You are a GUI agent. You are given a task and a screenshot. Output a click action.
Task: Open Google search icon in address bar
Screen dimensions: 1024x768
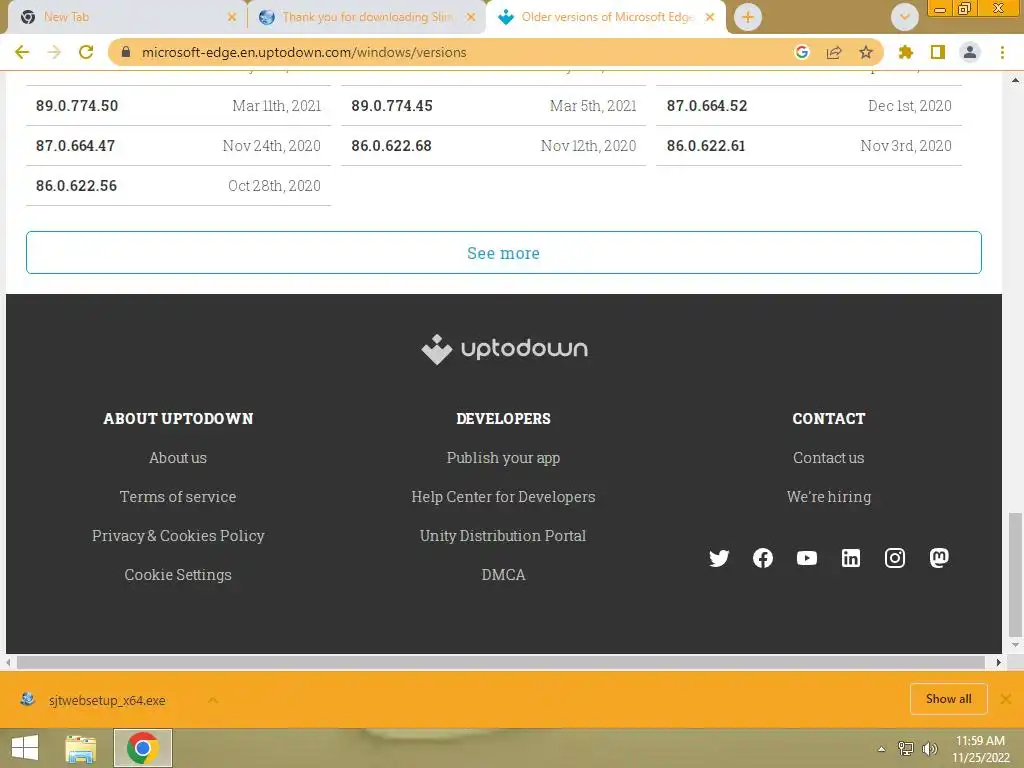click(802, 52)
